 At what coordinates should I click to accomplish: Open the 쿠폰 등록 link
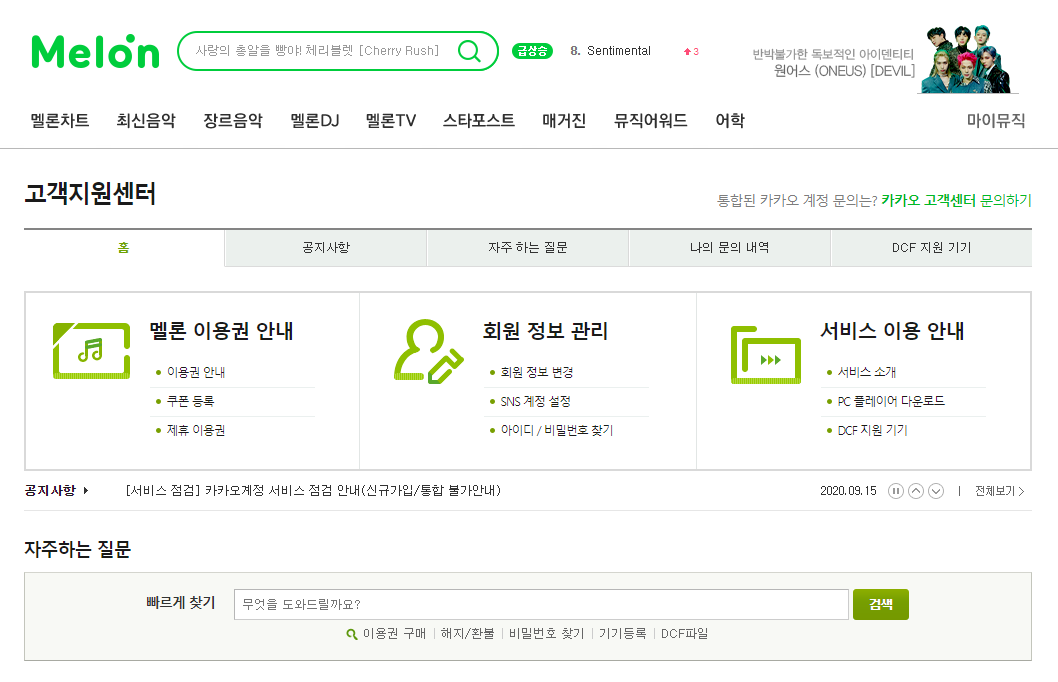190,401
